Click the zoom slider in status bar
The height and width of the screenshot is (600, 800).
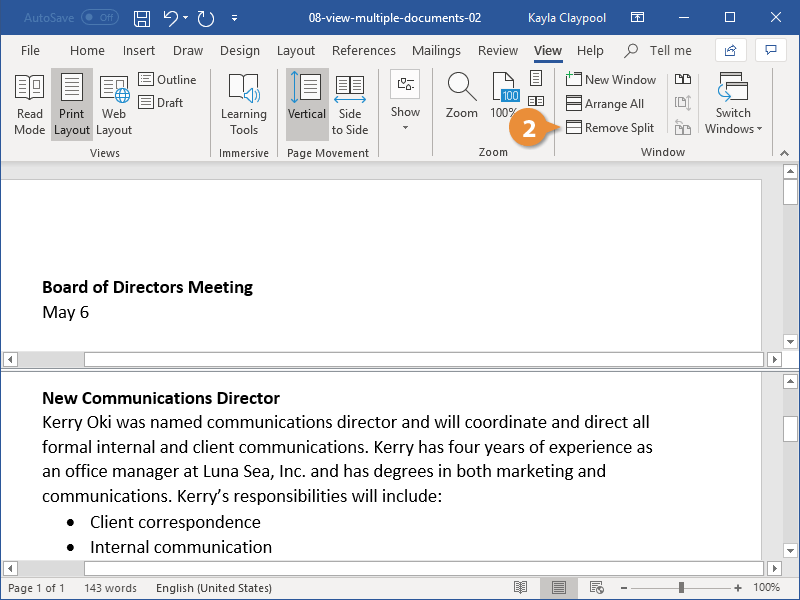click(680, 588)
